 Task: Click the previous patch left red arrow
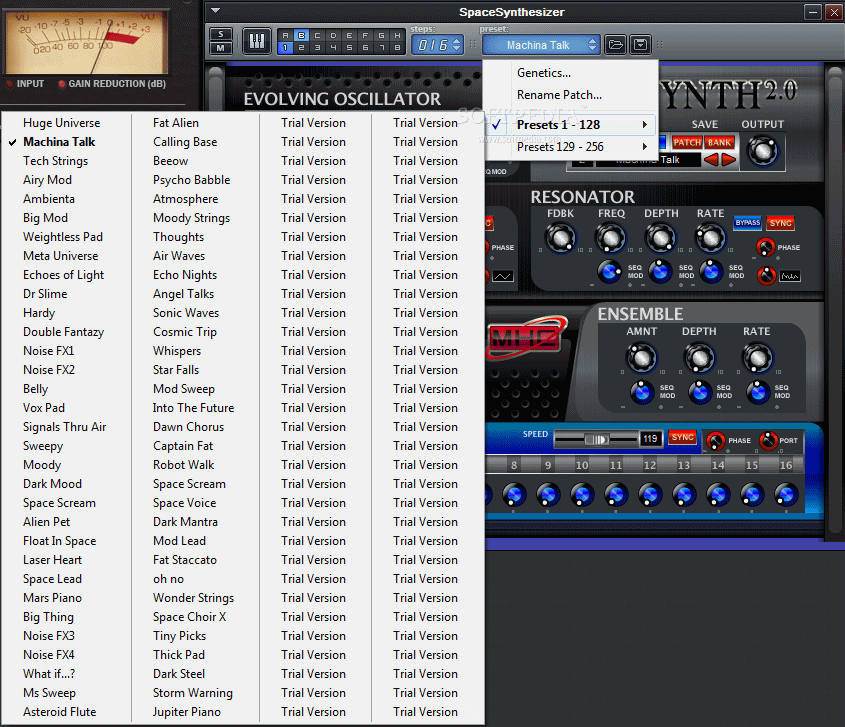[711, 160]
